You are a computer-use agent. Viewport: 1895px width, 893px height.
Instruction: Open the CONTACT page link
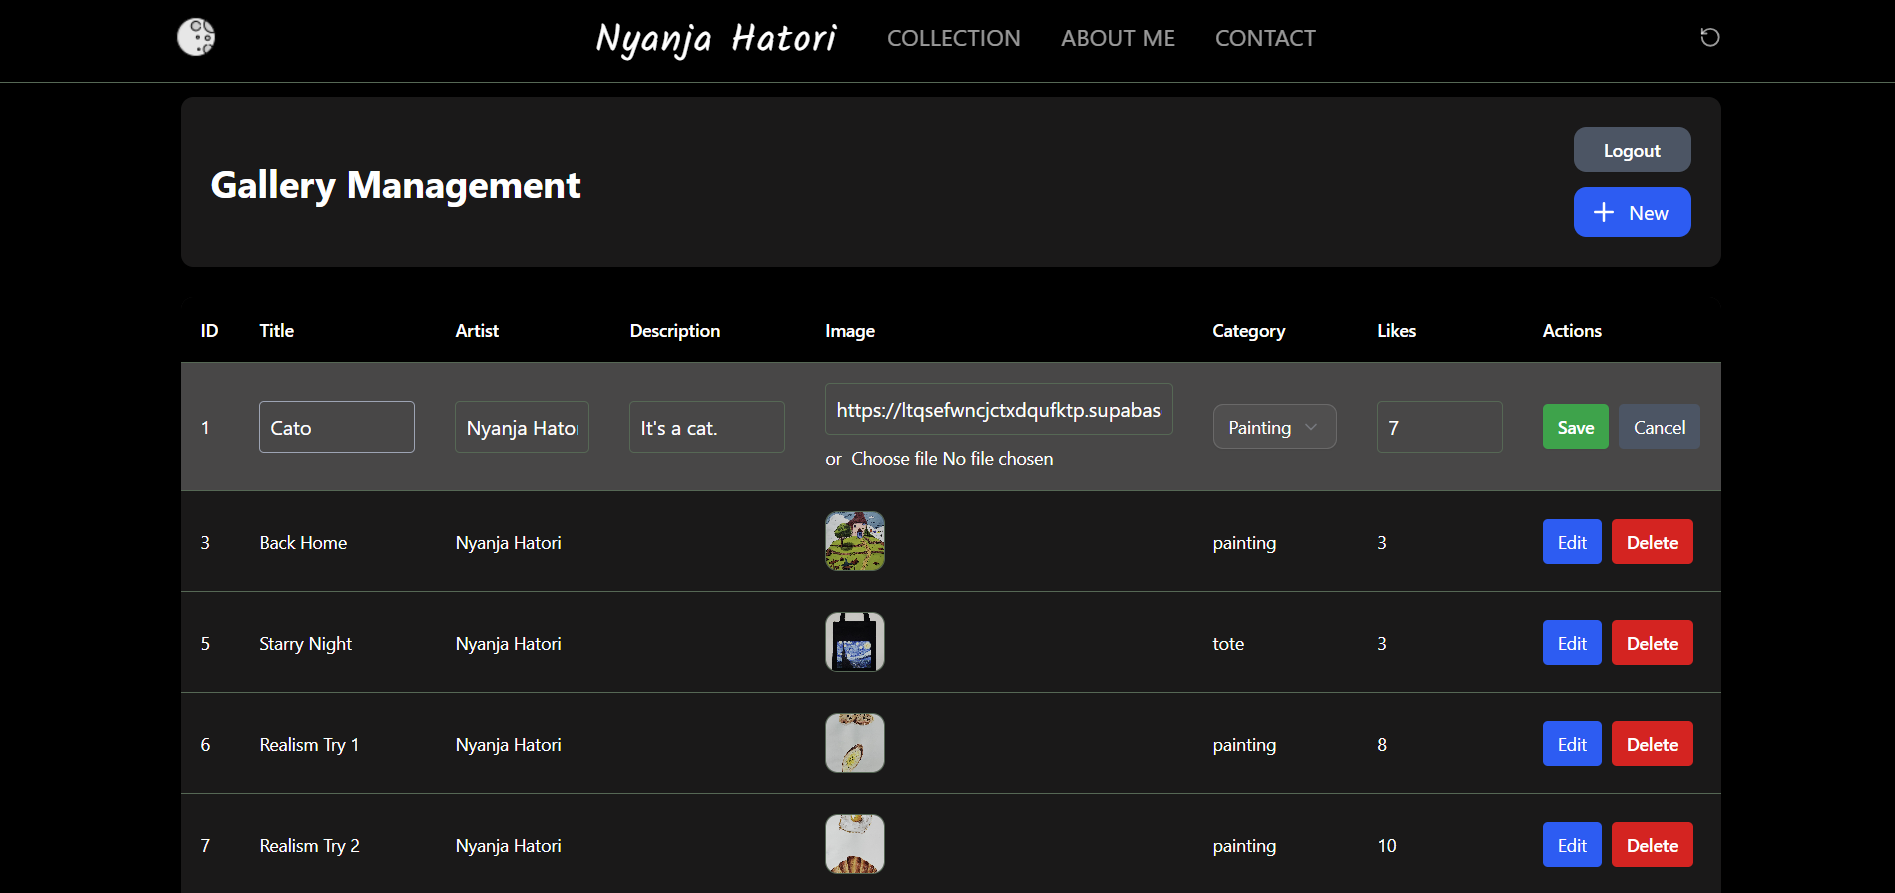click(1264, 38)
